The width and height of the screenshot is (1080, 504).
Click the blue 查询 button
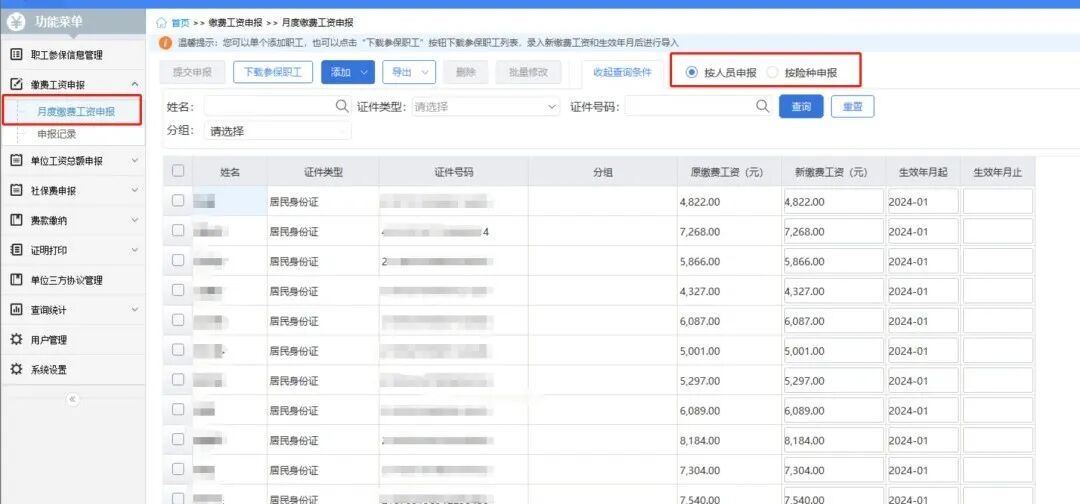(801, 107)
